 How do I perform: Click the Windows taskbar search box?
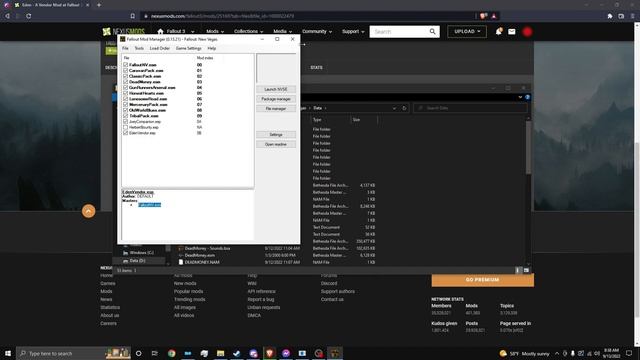click(73, 353)
